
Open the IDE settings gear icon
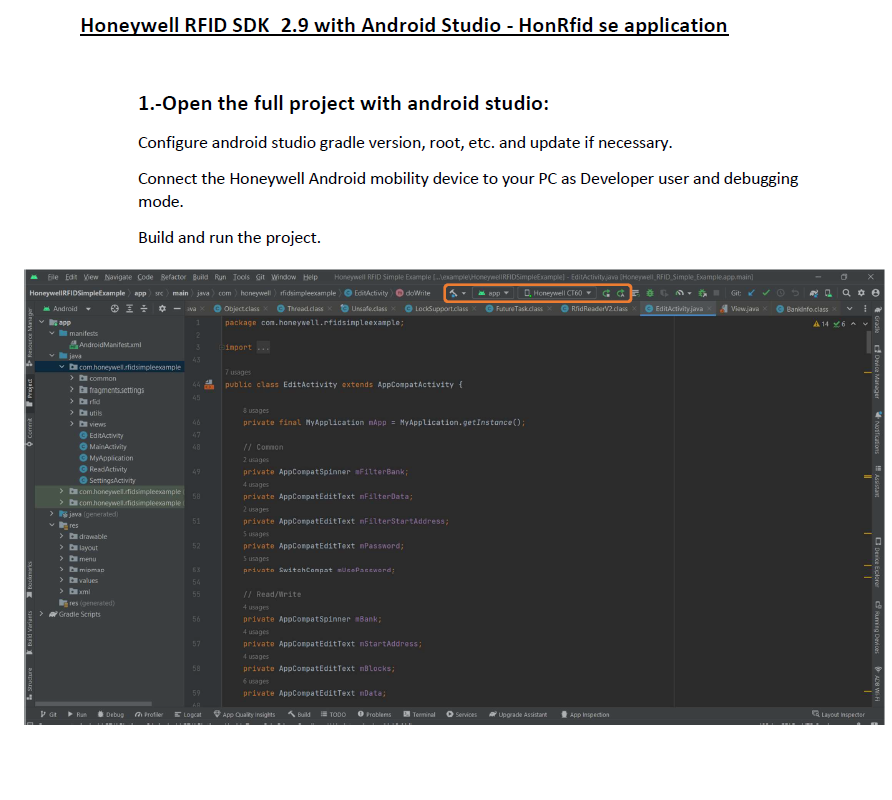(x=861, y=293)
